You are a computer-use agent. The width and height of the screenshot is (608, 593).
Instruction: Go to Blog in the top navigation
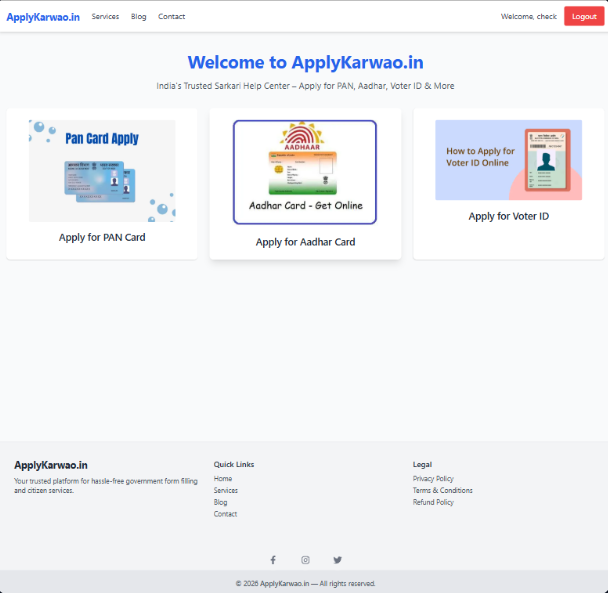click(x=138, y=16)
